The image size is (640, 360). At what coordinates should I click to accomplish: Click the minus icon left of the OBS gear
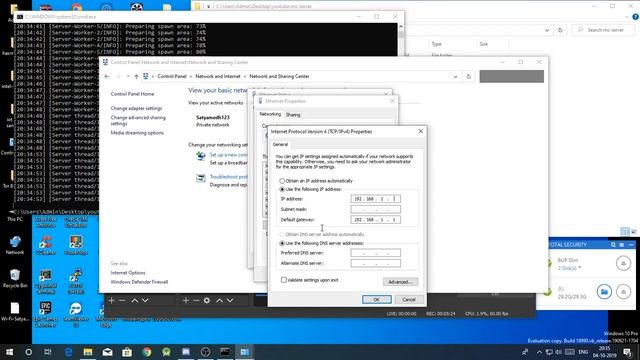[196, 300]
